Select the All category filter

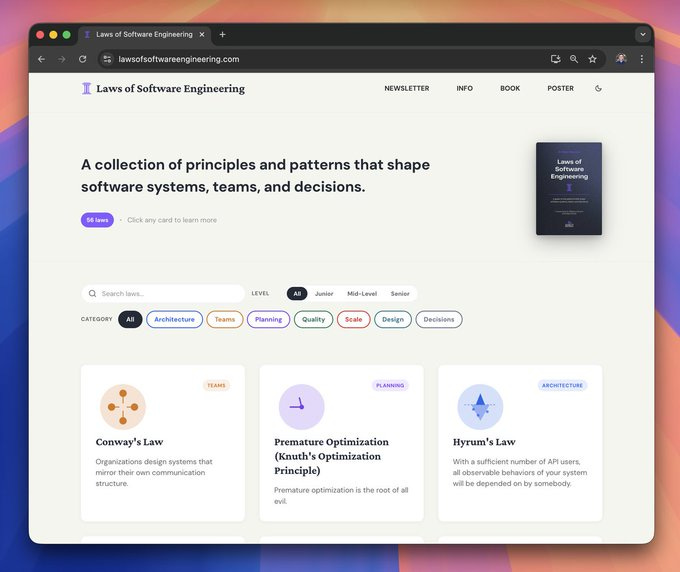pos(130,319)
